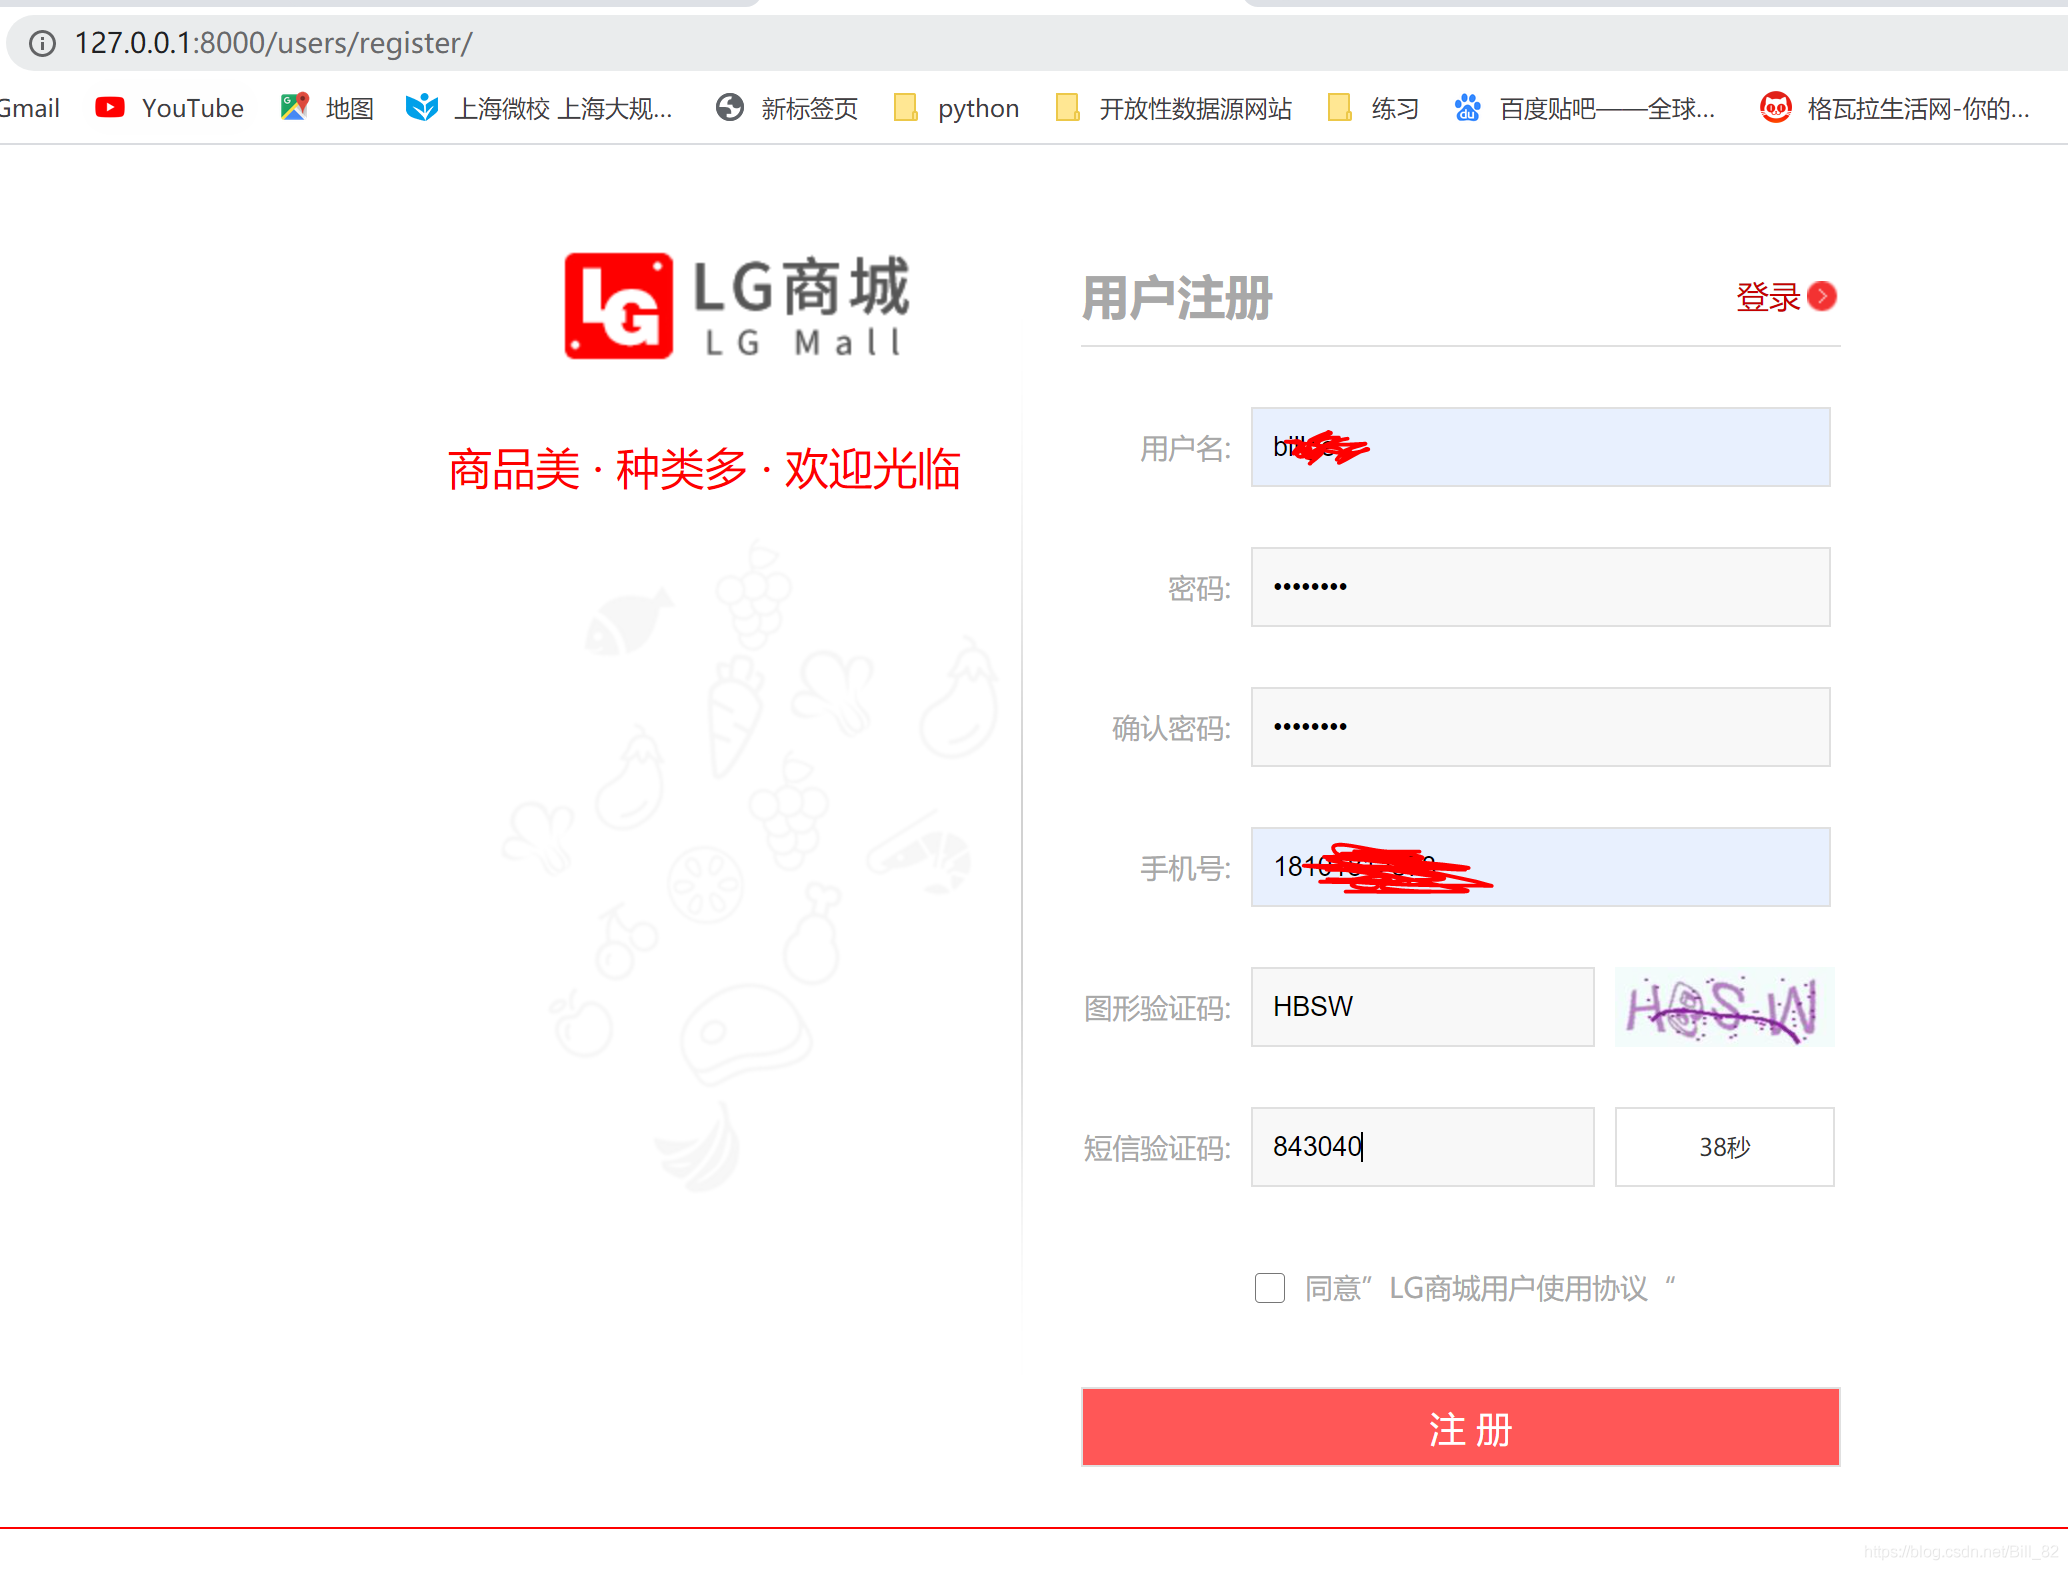Focus the 手机号 phone number field

click(x=1540, y=867)
